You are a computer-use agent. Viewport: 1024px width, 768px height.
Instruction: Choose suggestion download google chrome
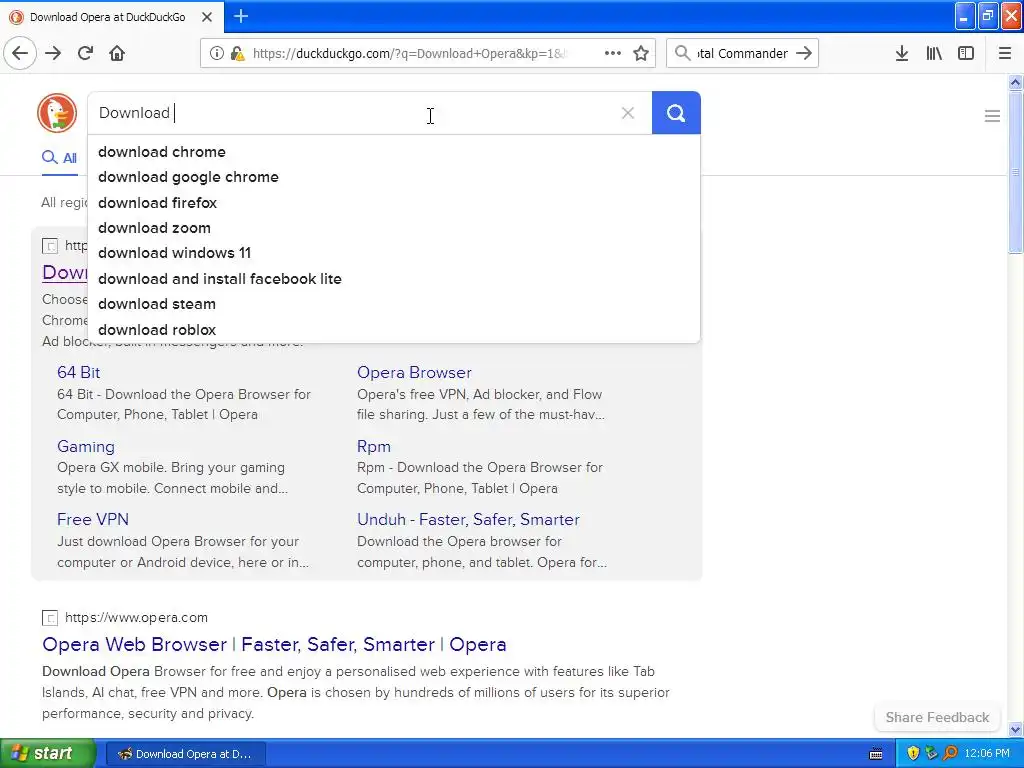point(394,177)
